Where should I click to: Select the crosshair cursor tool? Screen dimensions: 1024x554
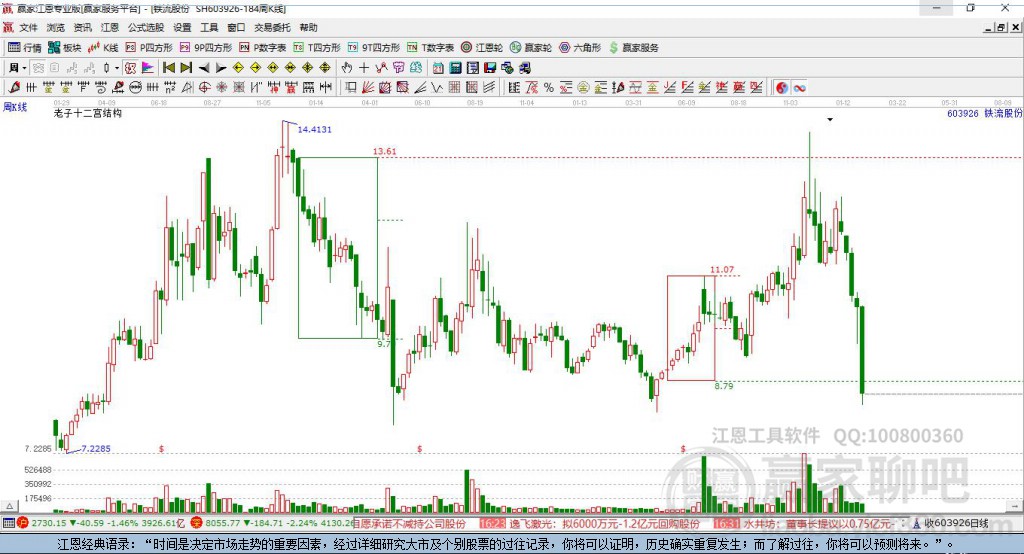click(x=364, y=67)
